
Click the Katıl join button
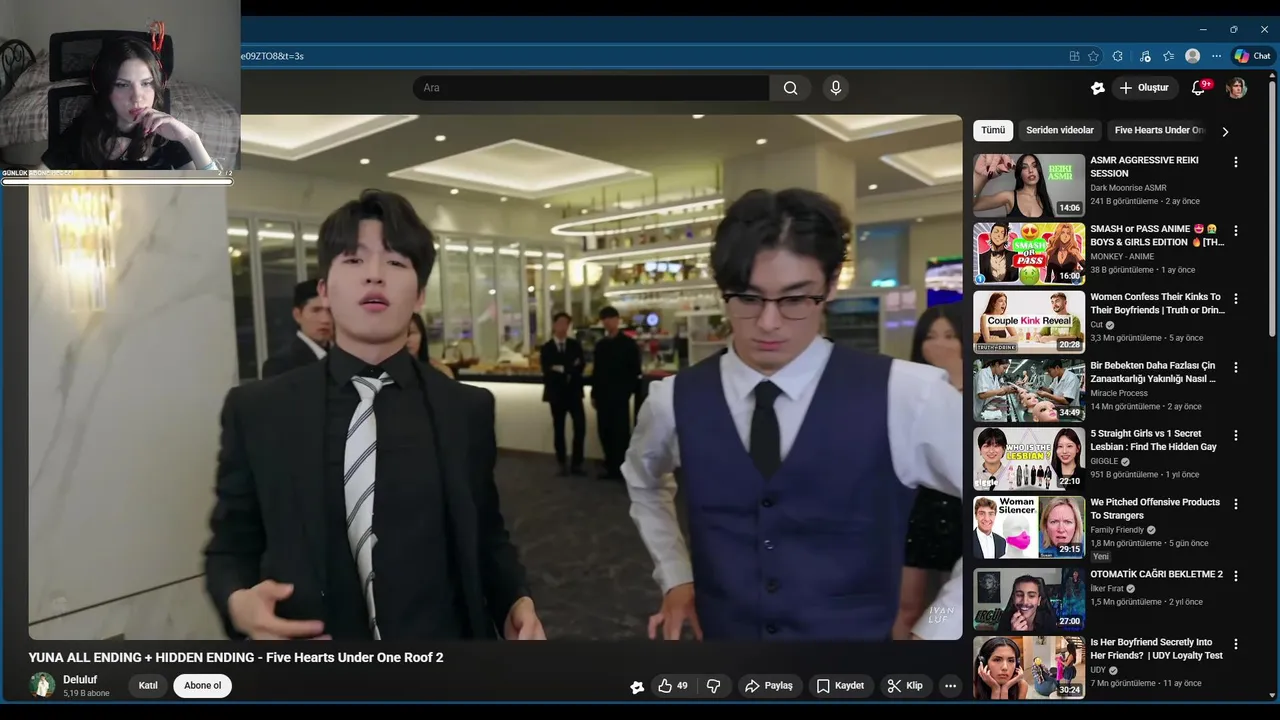coord(148,686)
